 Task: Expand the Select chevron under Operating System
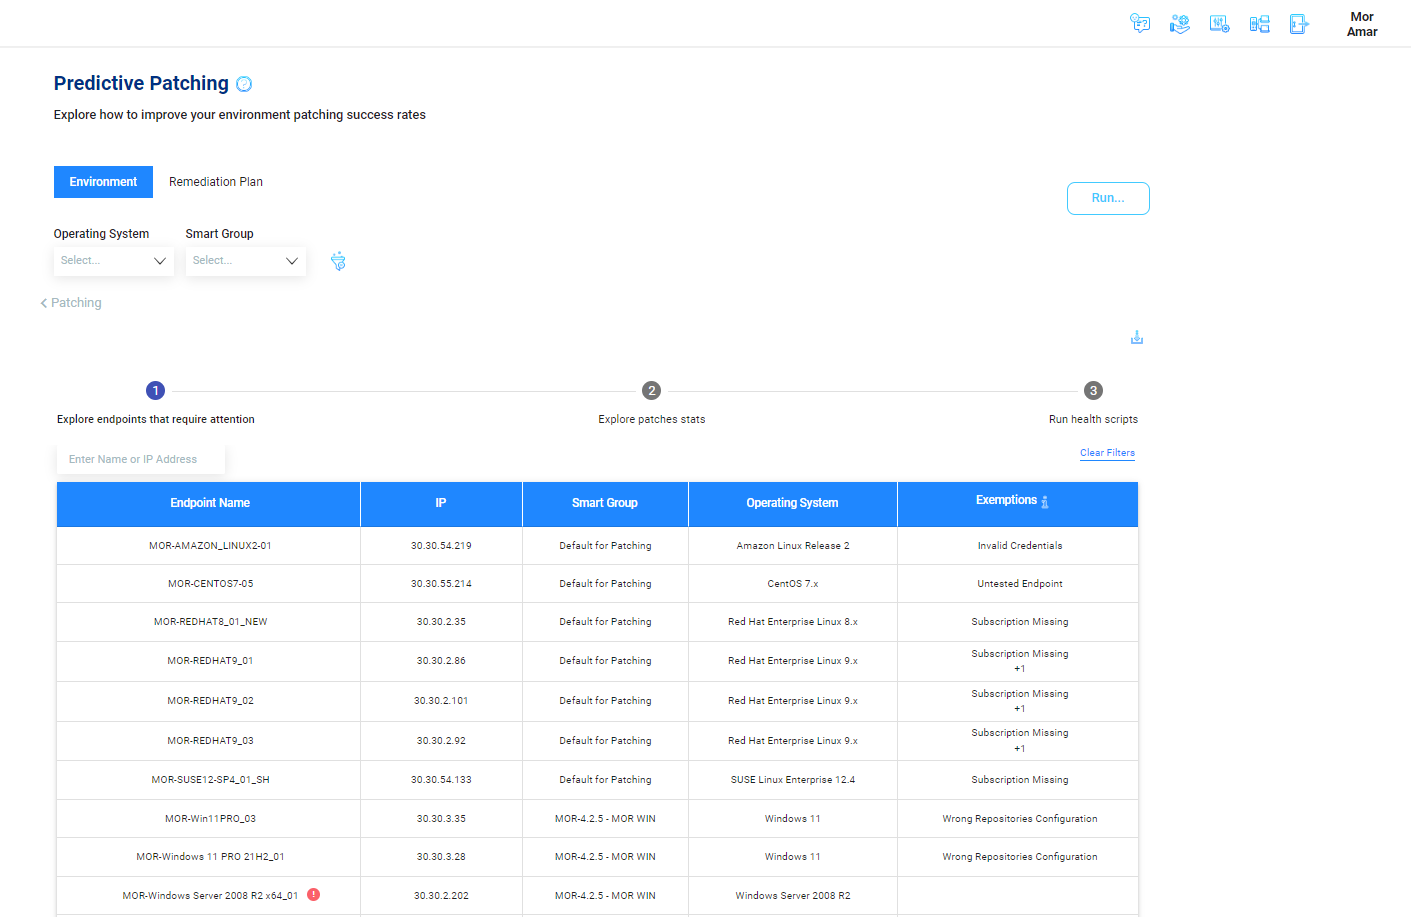click(x=160, y=261)
